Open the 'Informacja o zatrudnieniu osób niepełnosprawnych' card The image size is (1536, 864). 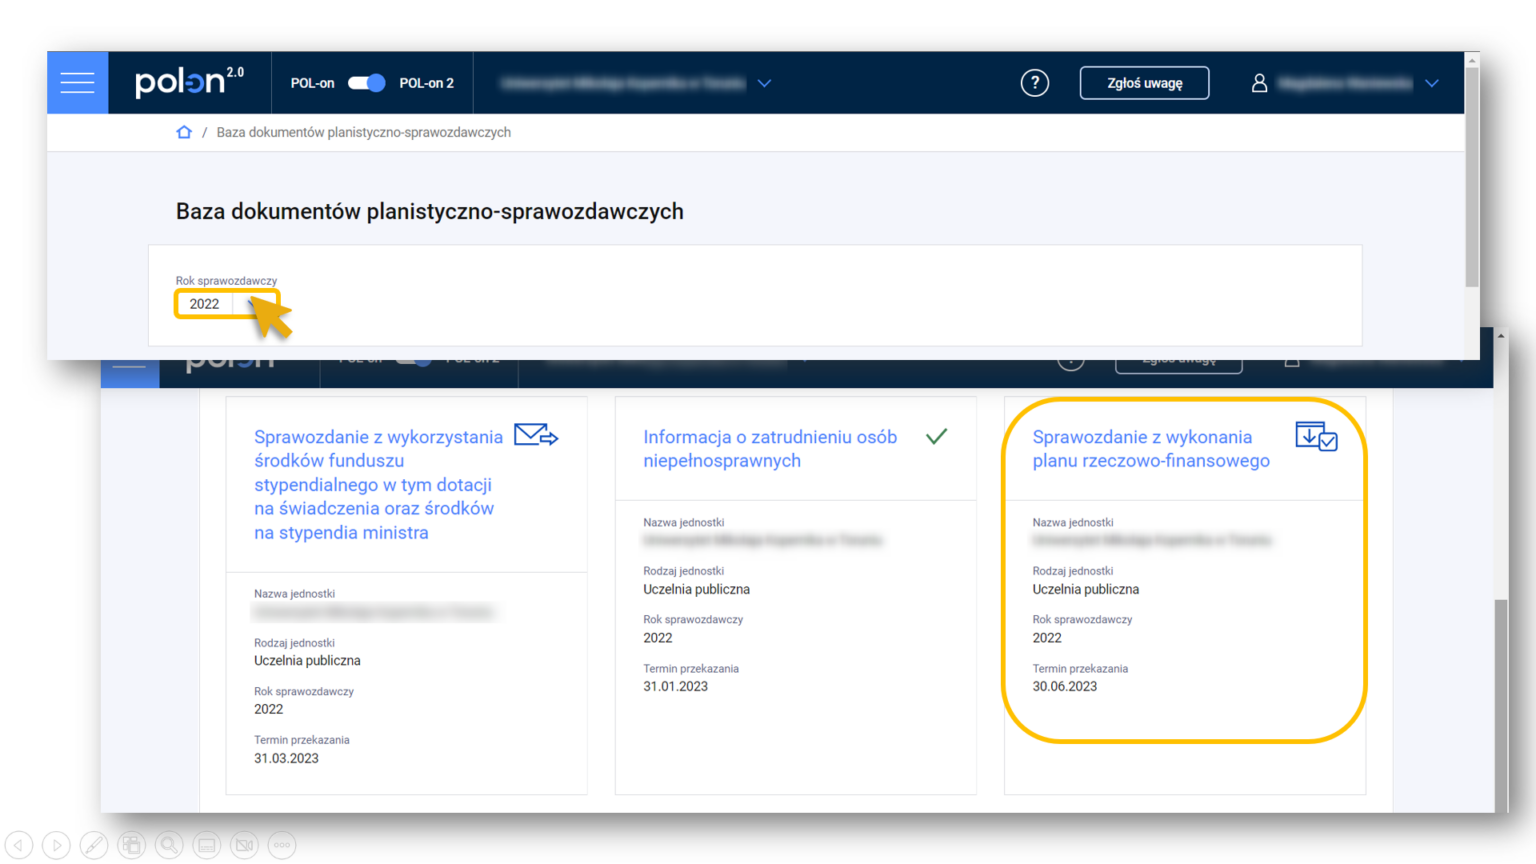770,448
